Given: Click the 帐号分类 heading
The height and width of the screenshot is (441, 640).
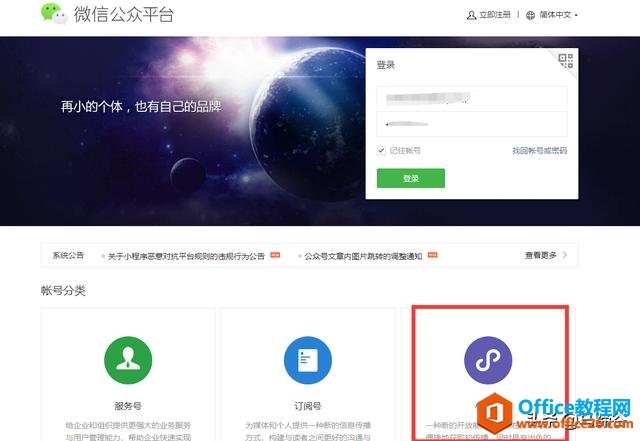Looking at the screenshot, I should tap(63, 290).
